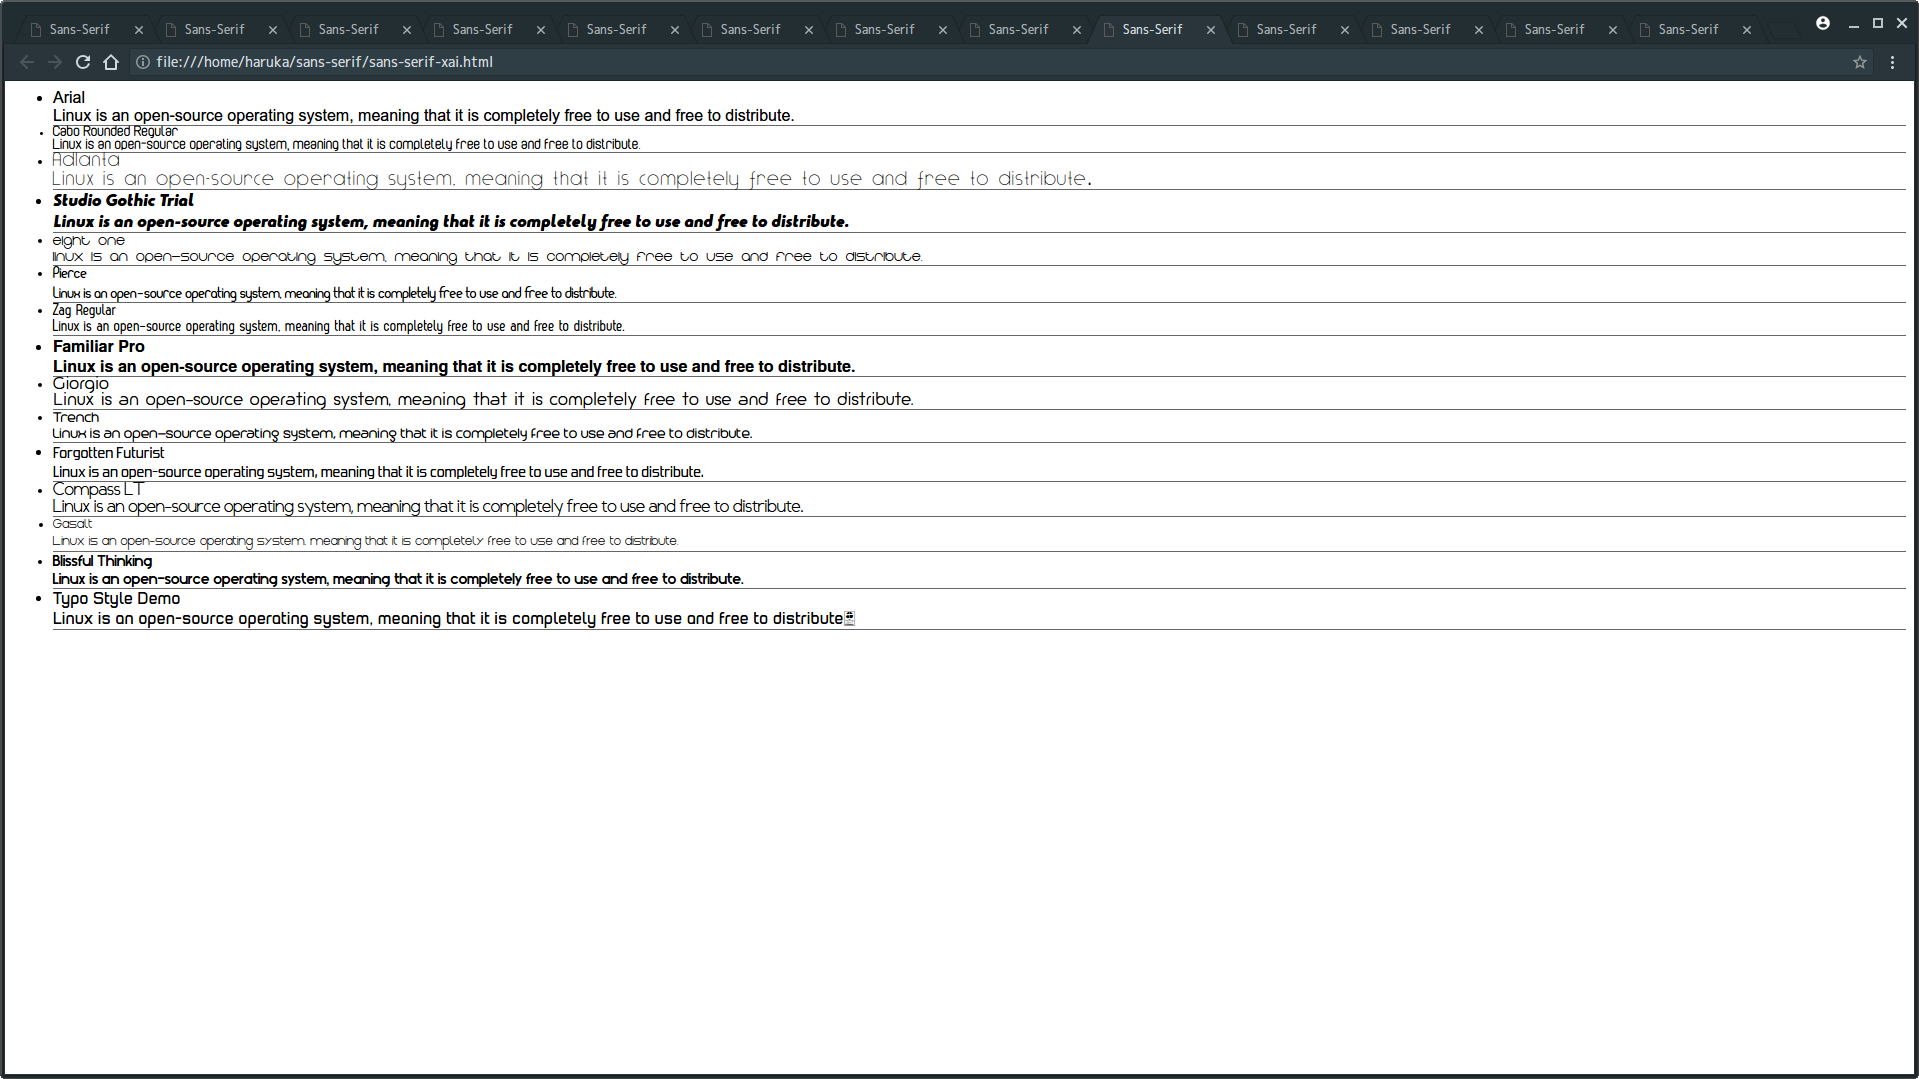Click the 'Trench' font name
The image size is (1919, 1079).
point(76,417)
